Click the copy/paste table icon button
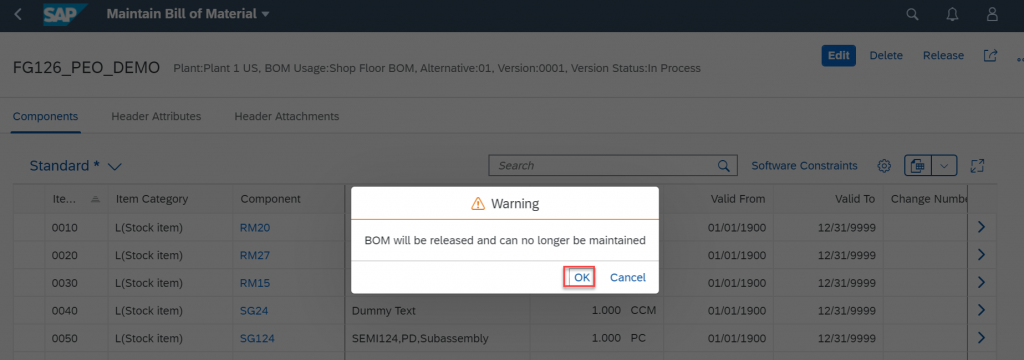The height and width of the screenshot is (360, 1024). point(918,166)
